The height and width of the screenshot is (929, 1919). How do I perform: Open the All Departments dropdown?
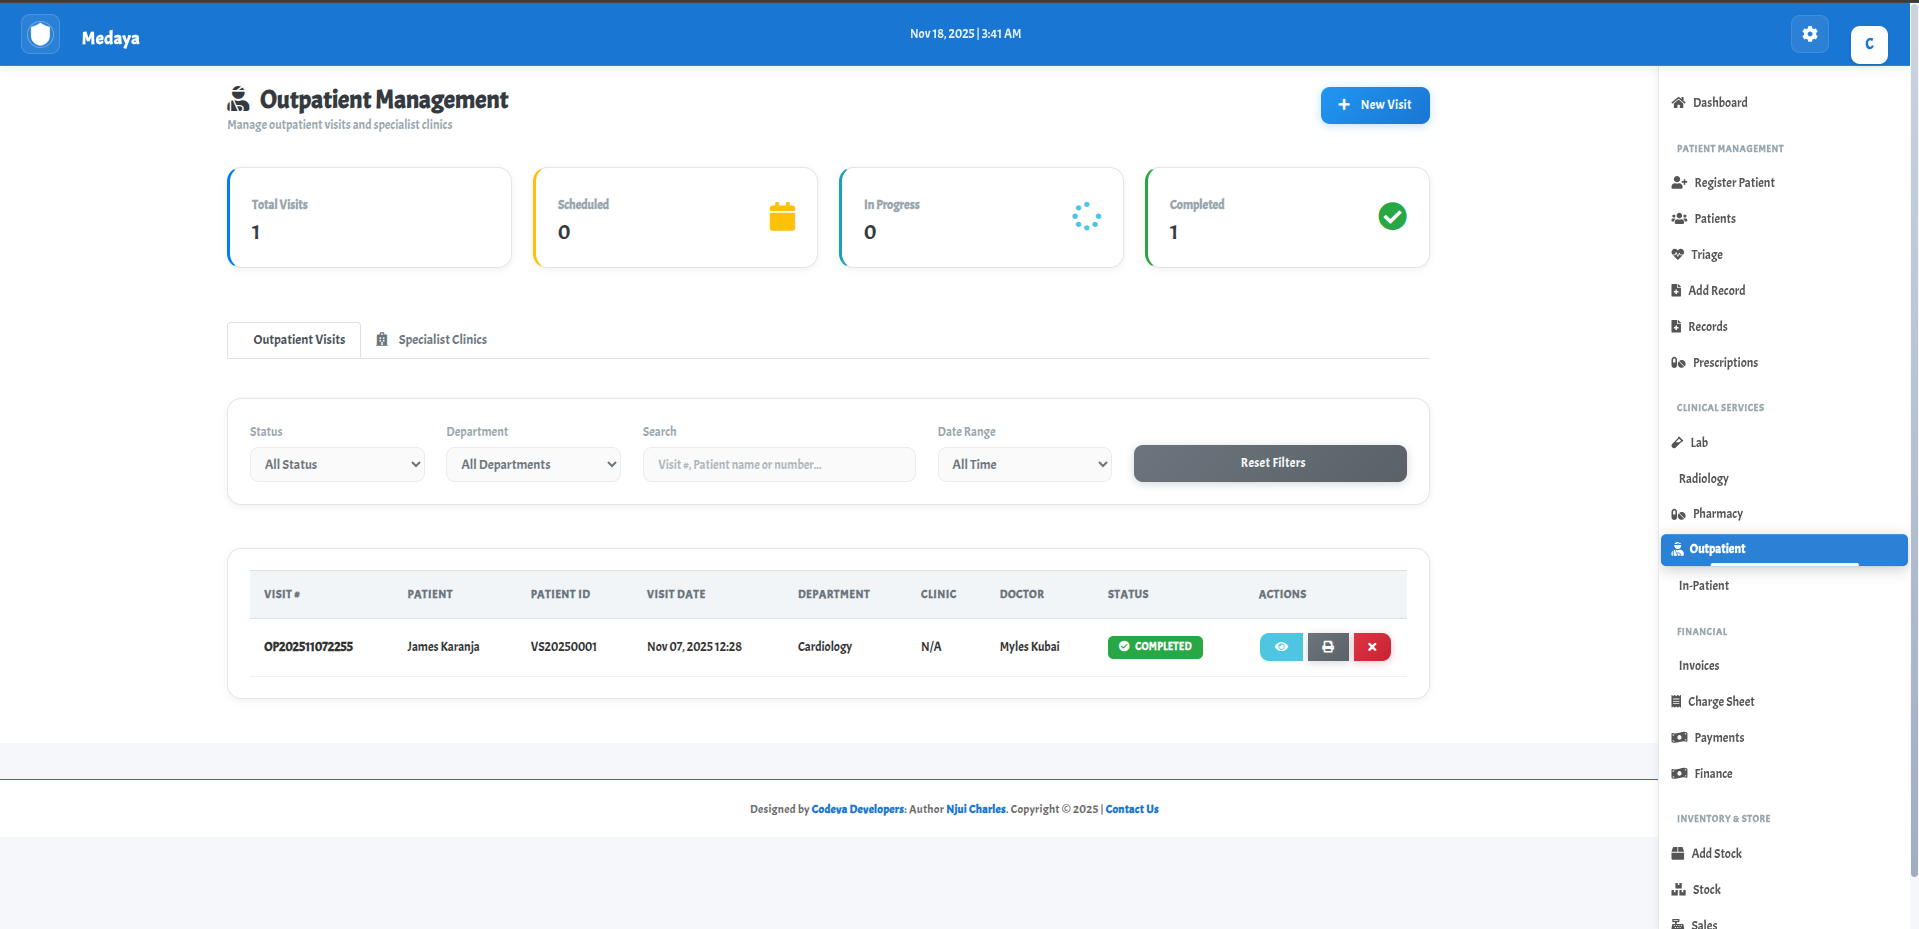533,465
